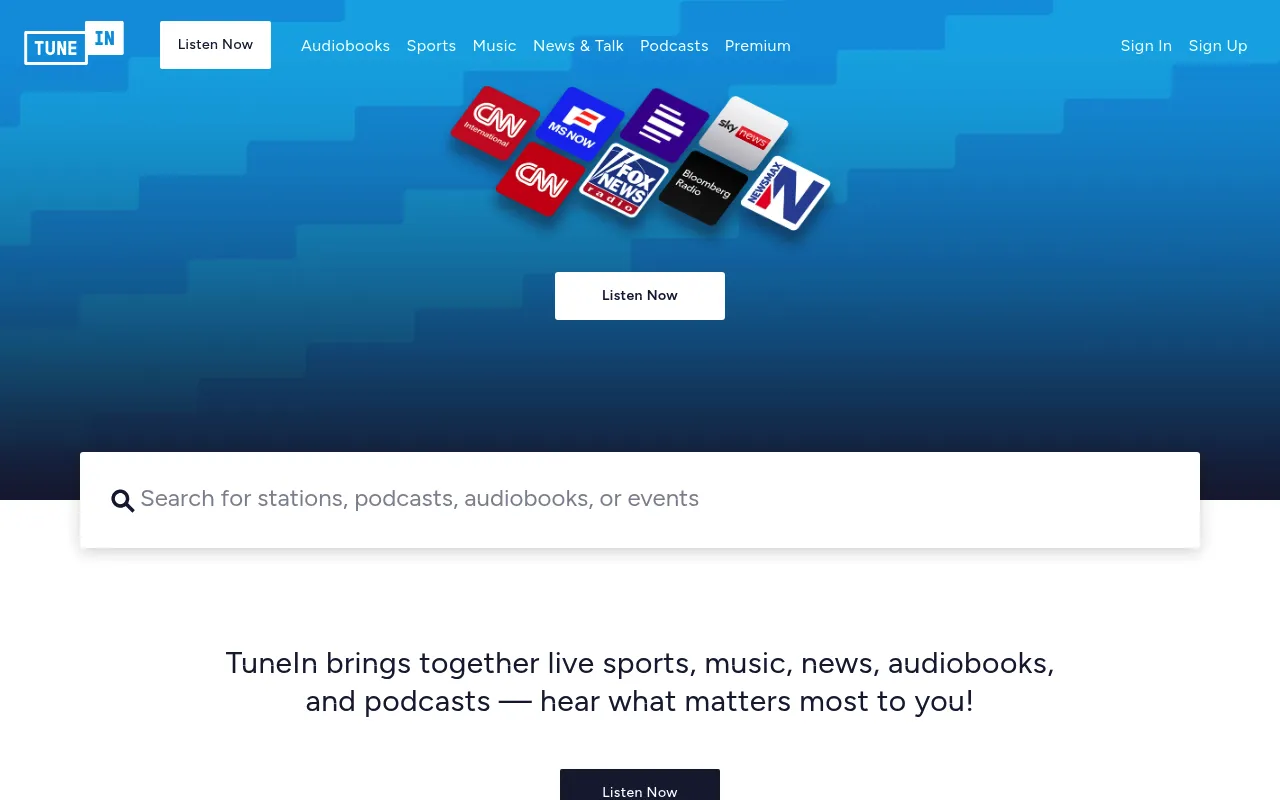This screenshot has width=1280, height=800.
Task: Open the Fox News Radio tile
Action: [x=623, y=181]
